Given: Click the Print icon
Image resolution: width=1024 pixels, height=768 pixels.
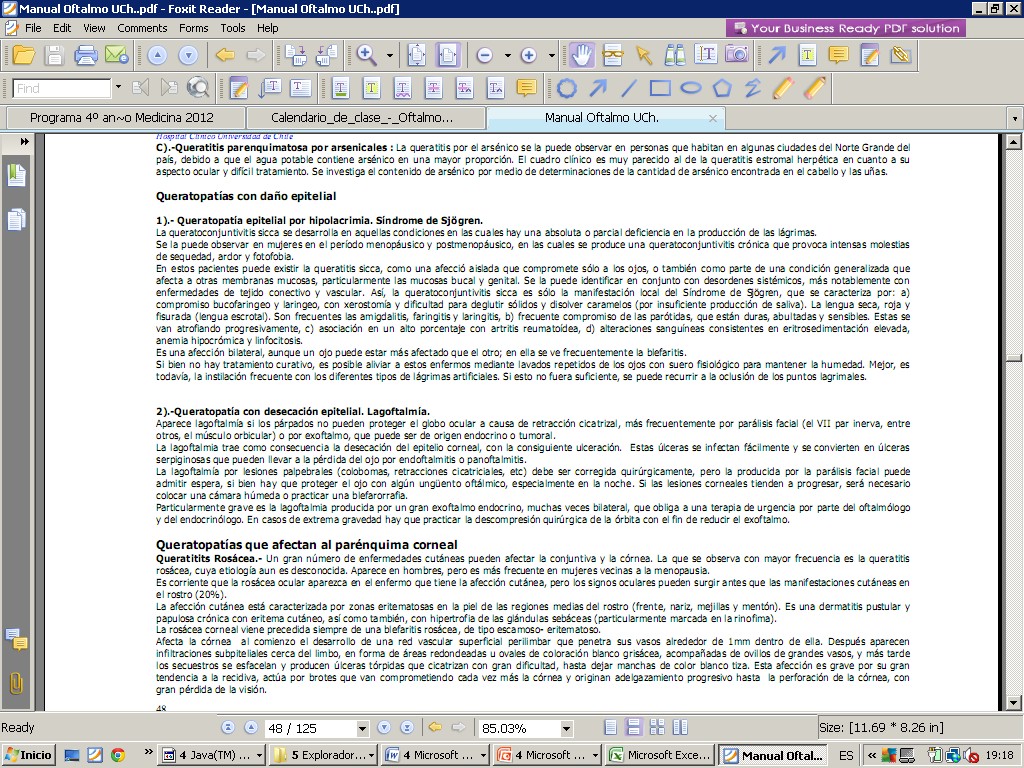Looking at the screenshot, I should (87, 55).
